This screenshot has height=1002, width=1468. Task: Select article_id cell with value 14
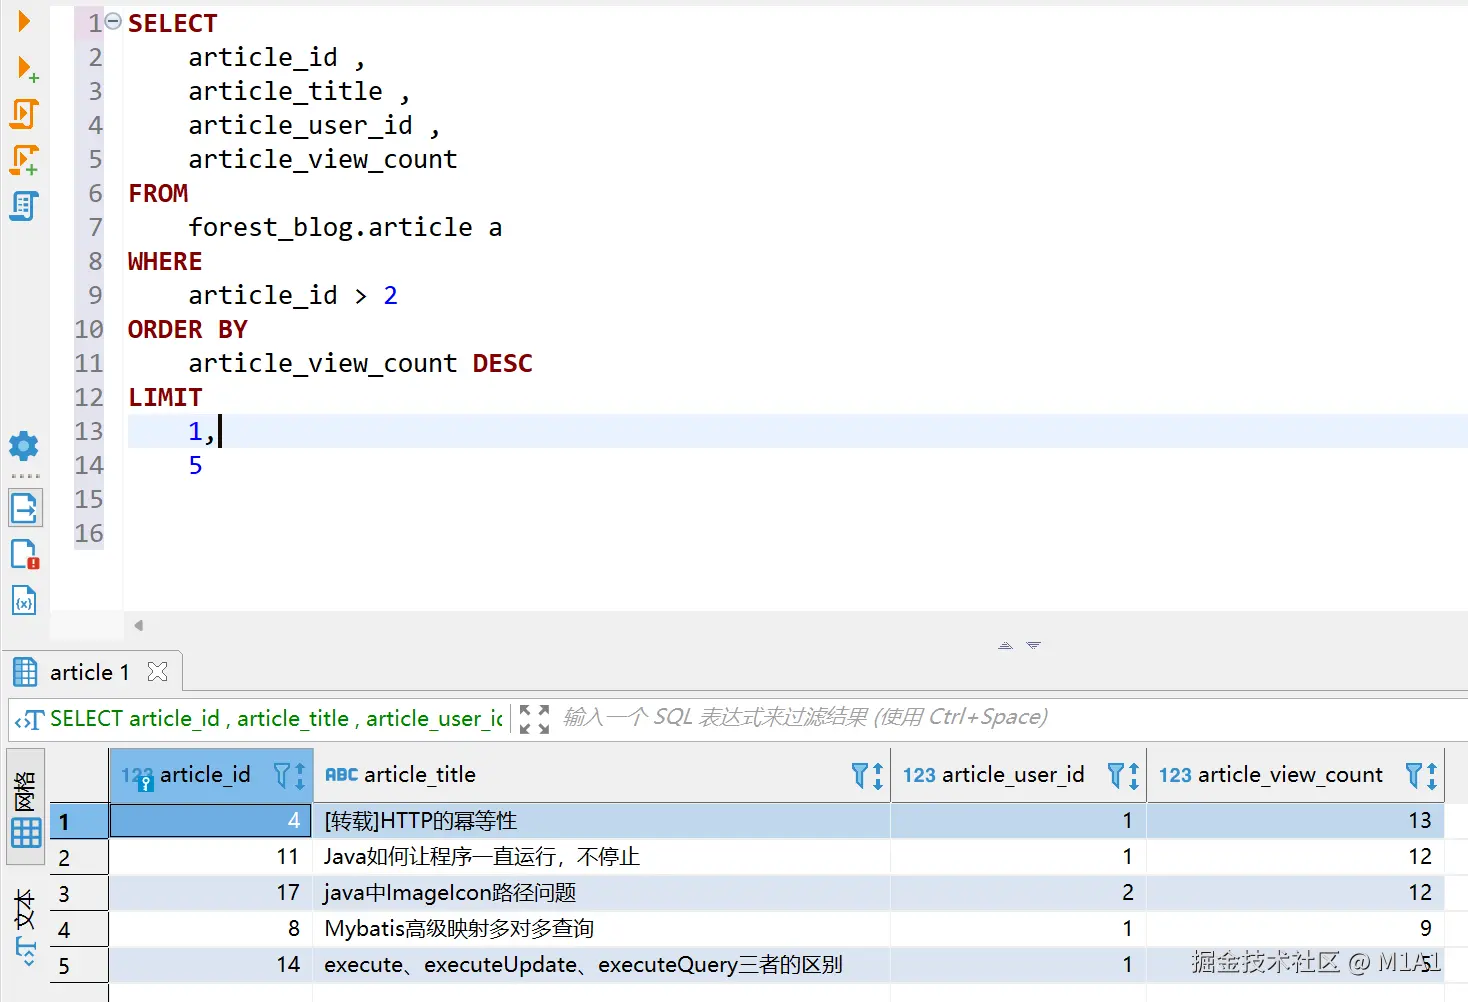[x=211, y=964]
